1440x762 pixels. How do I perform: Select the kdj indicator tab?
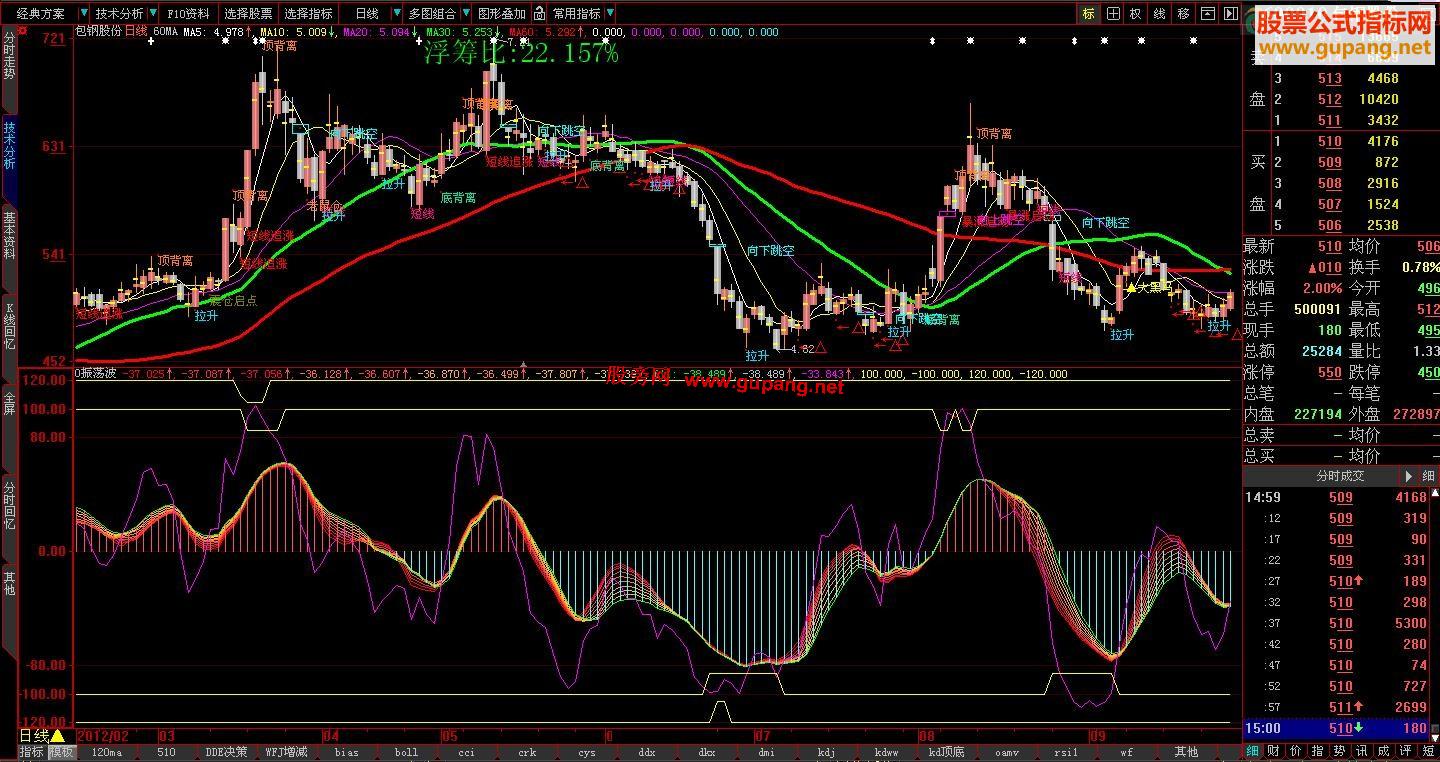(x=826, y=752)
